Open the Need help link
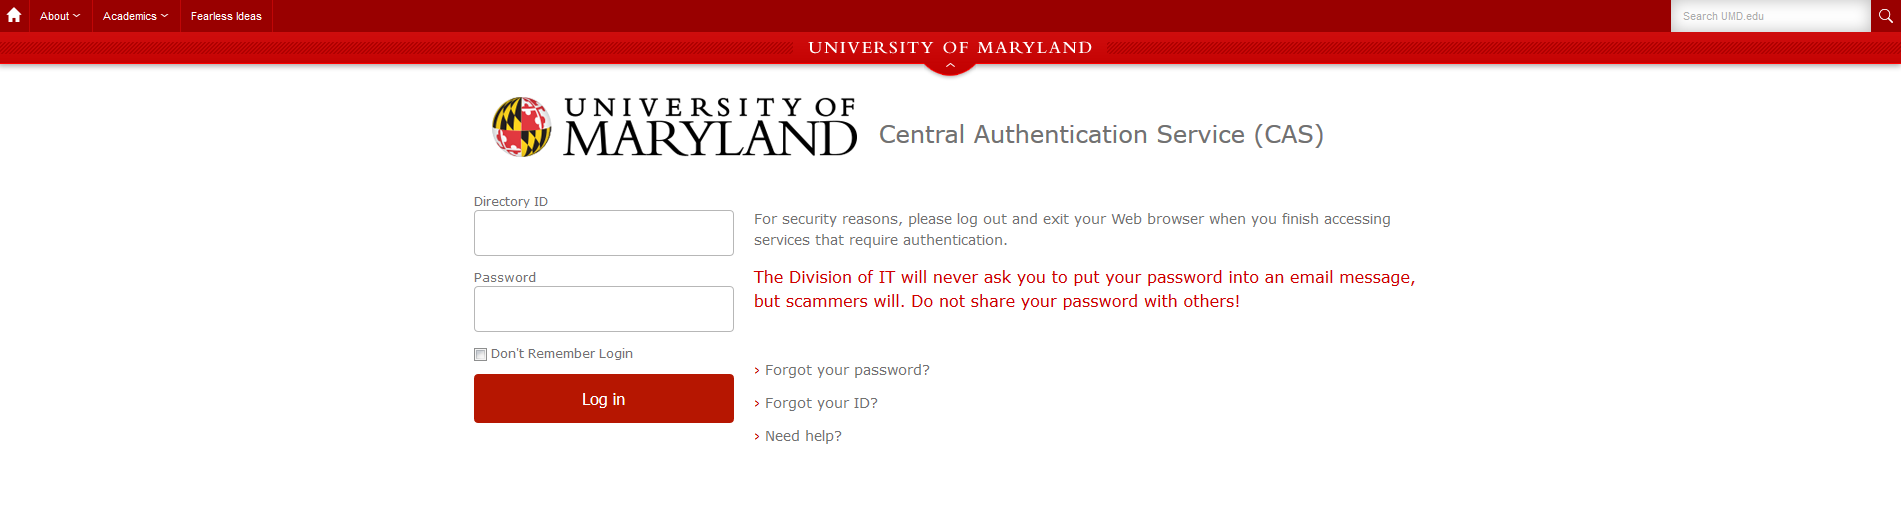The width and height of the screenshot is (1901, 531). click(x=803, y=436)
